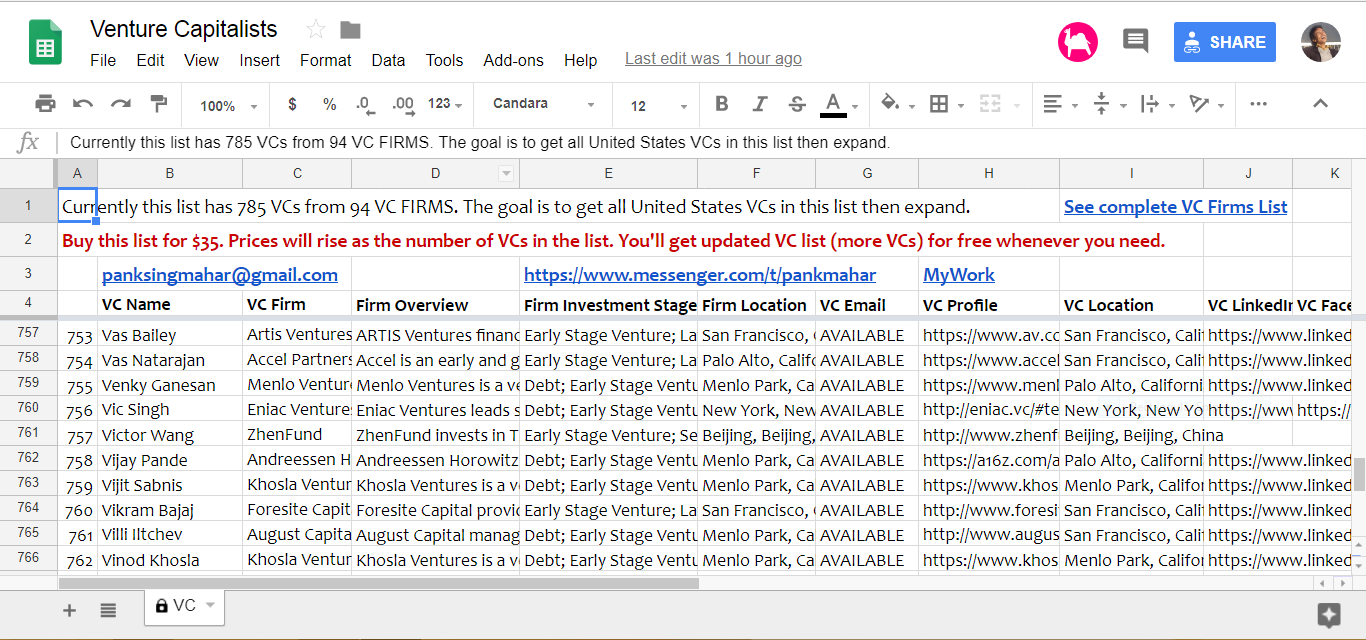Viewport: 1366px width, 640px height.
Task: Undo the last action
Action: click(83, 104)
